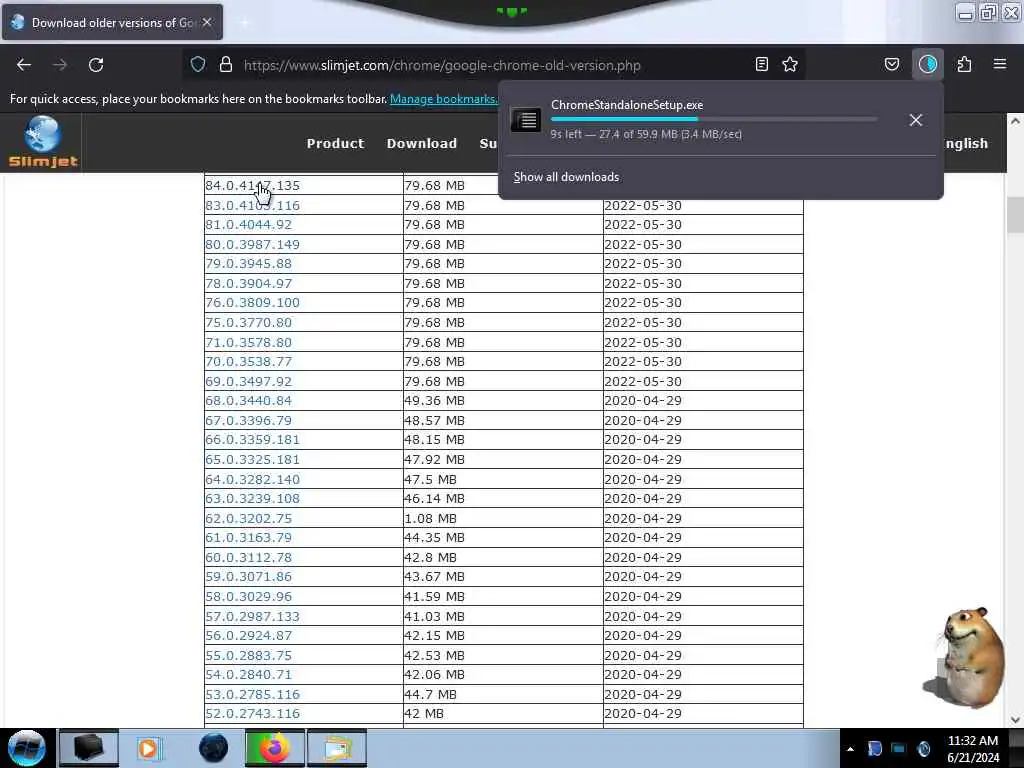1024x768 pixels.
Task: Download Chrome version 62.0.3202.75
Action: click(248, 519)
